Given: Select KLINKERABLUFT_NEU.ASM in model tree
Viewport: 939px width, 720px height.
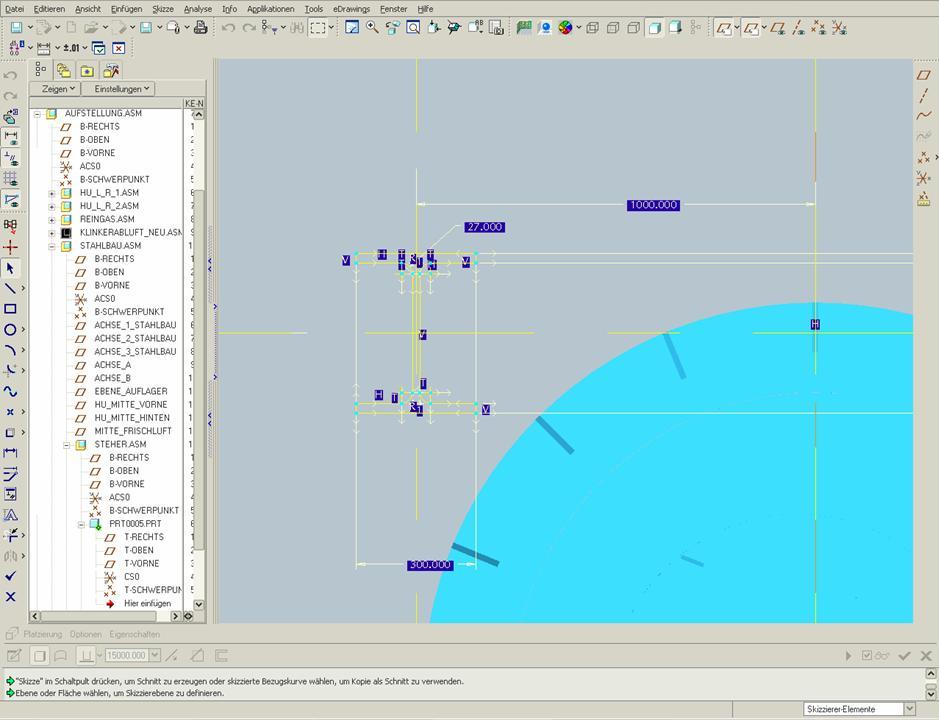Looking at the screenshot, I should point(131,232).
